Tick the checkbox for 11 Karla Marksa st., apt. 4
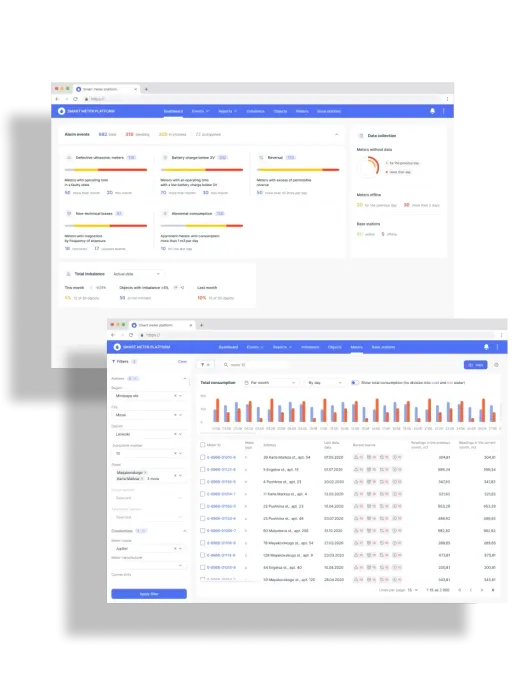 (x=202, y=494)
